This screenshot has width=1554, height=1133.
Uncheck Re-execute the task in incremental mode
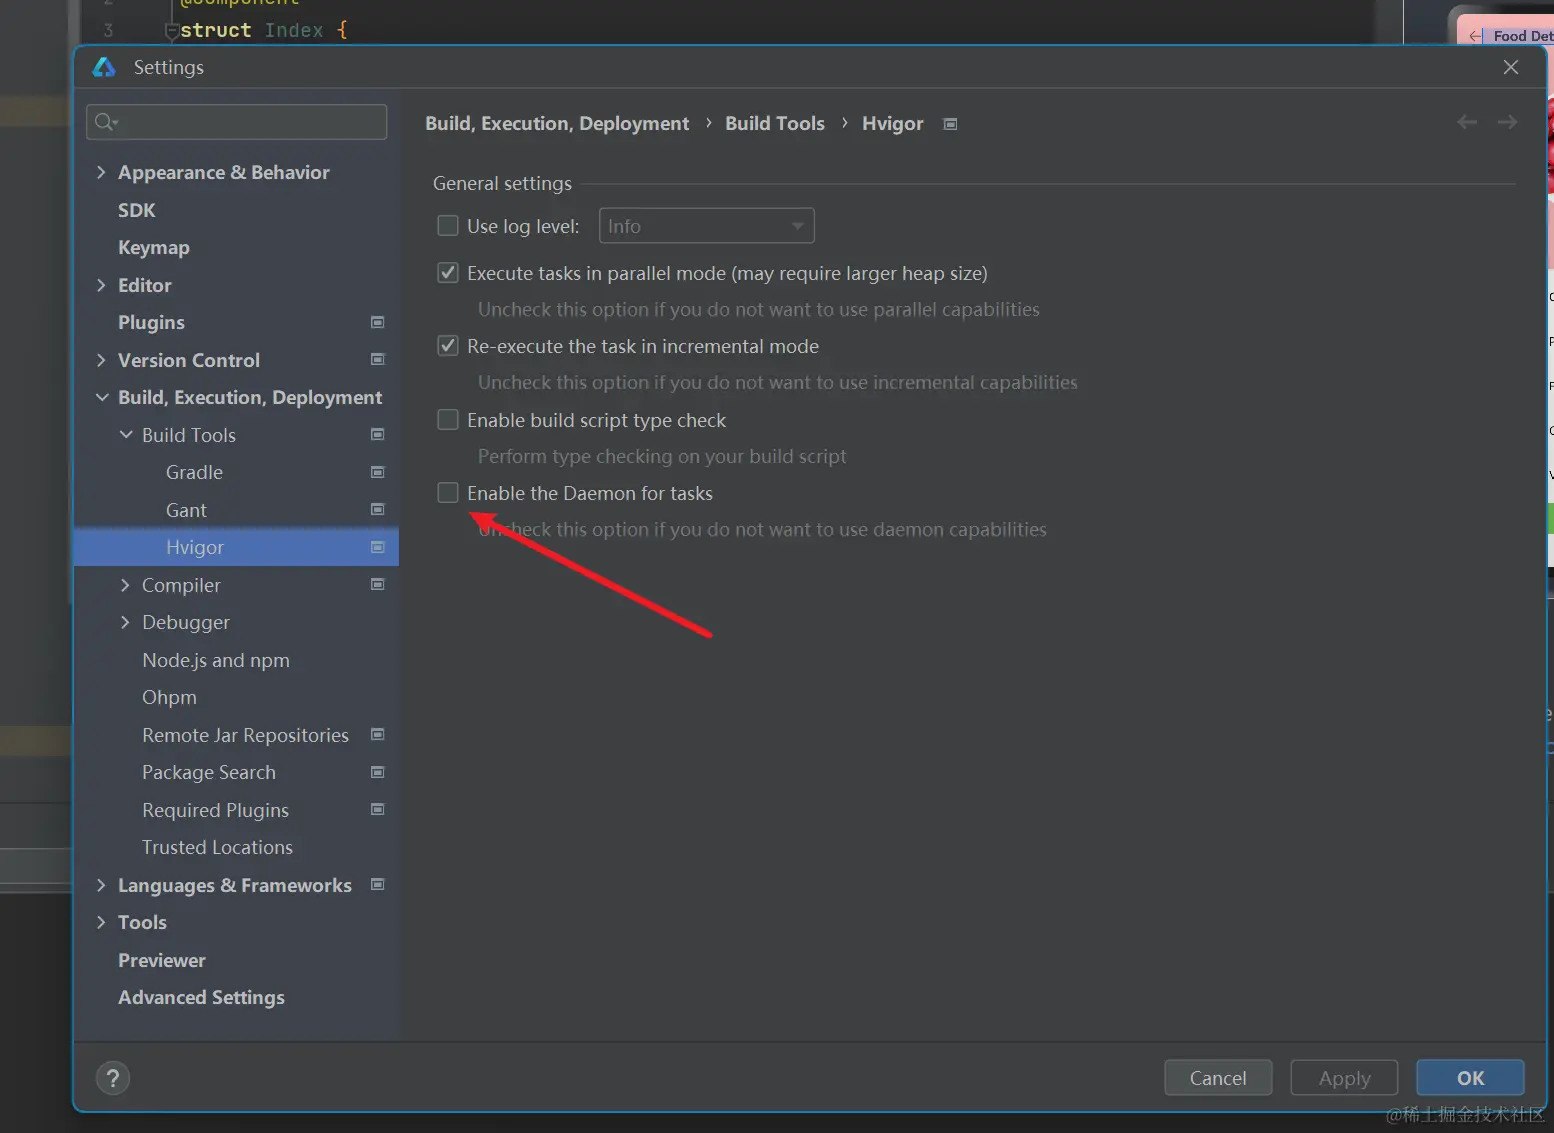pos(448,346)
